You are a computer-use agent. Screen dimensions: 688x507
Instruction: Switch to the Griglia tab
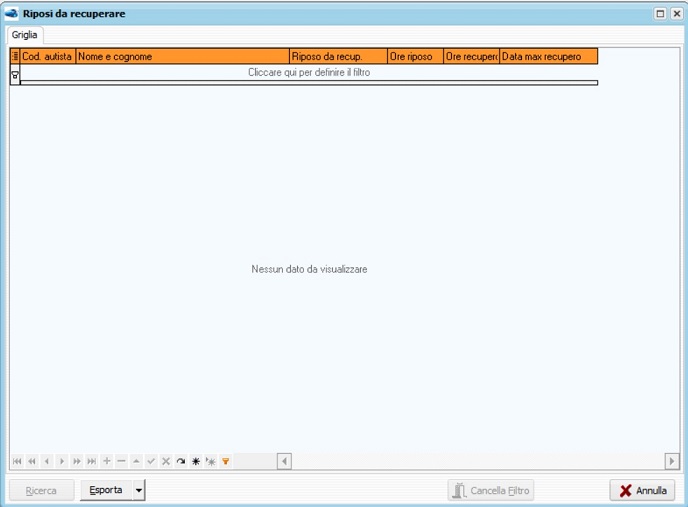25,35
